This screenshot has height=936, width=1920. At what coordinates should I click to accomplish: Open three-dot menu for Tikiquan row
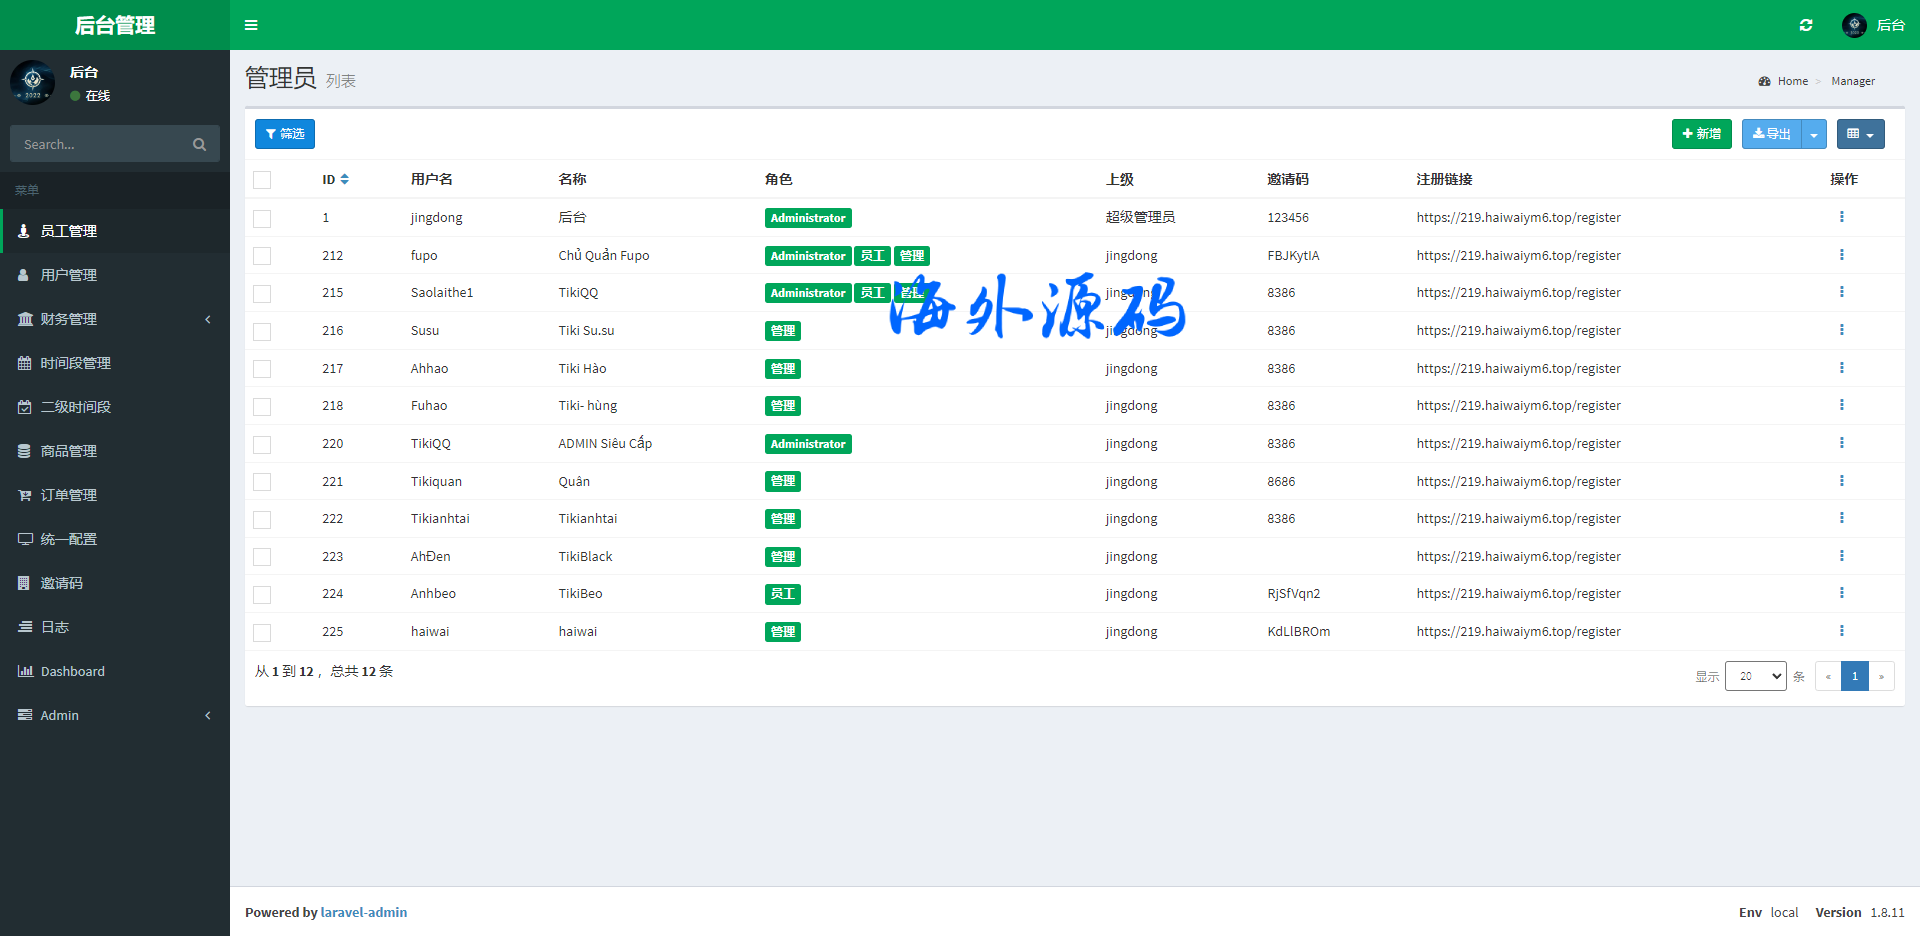point(1841,481)
